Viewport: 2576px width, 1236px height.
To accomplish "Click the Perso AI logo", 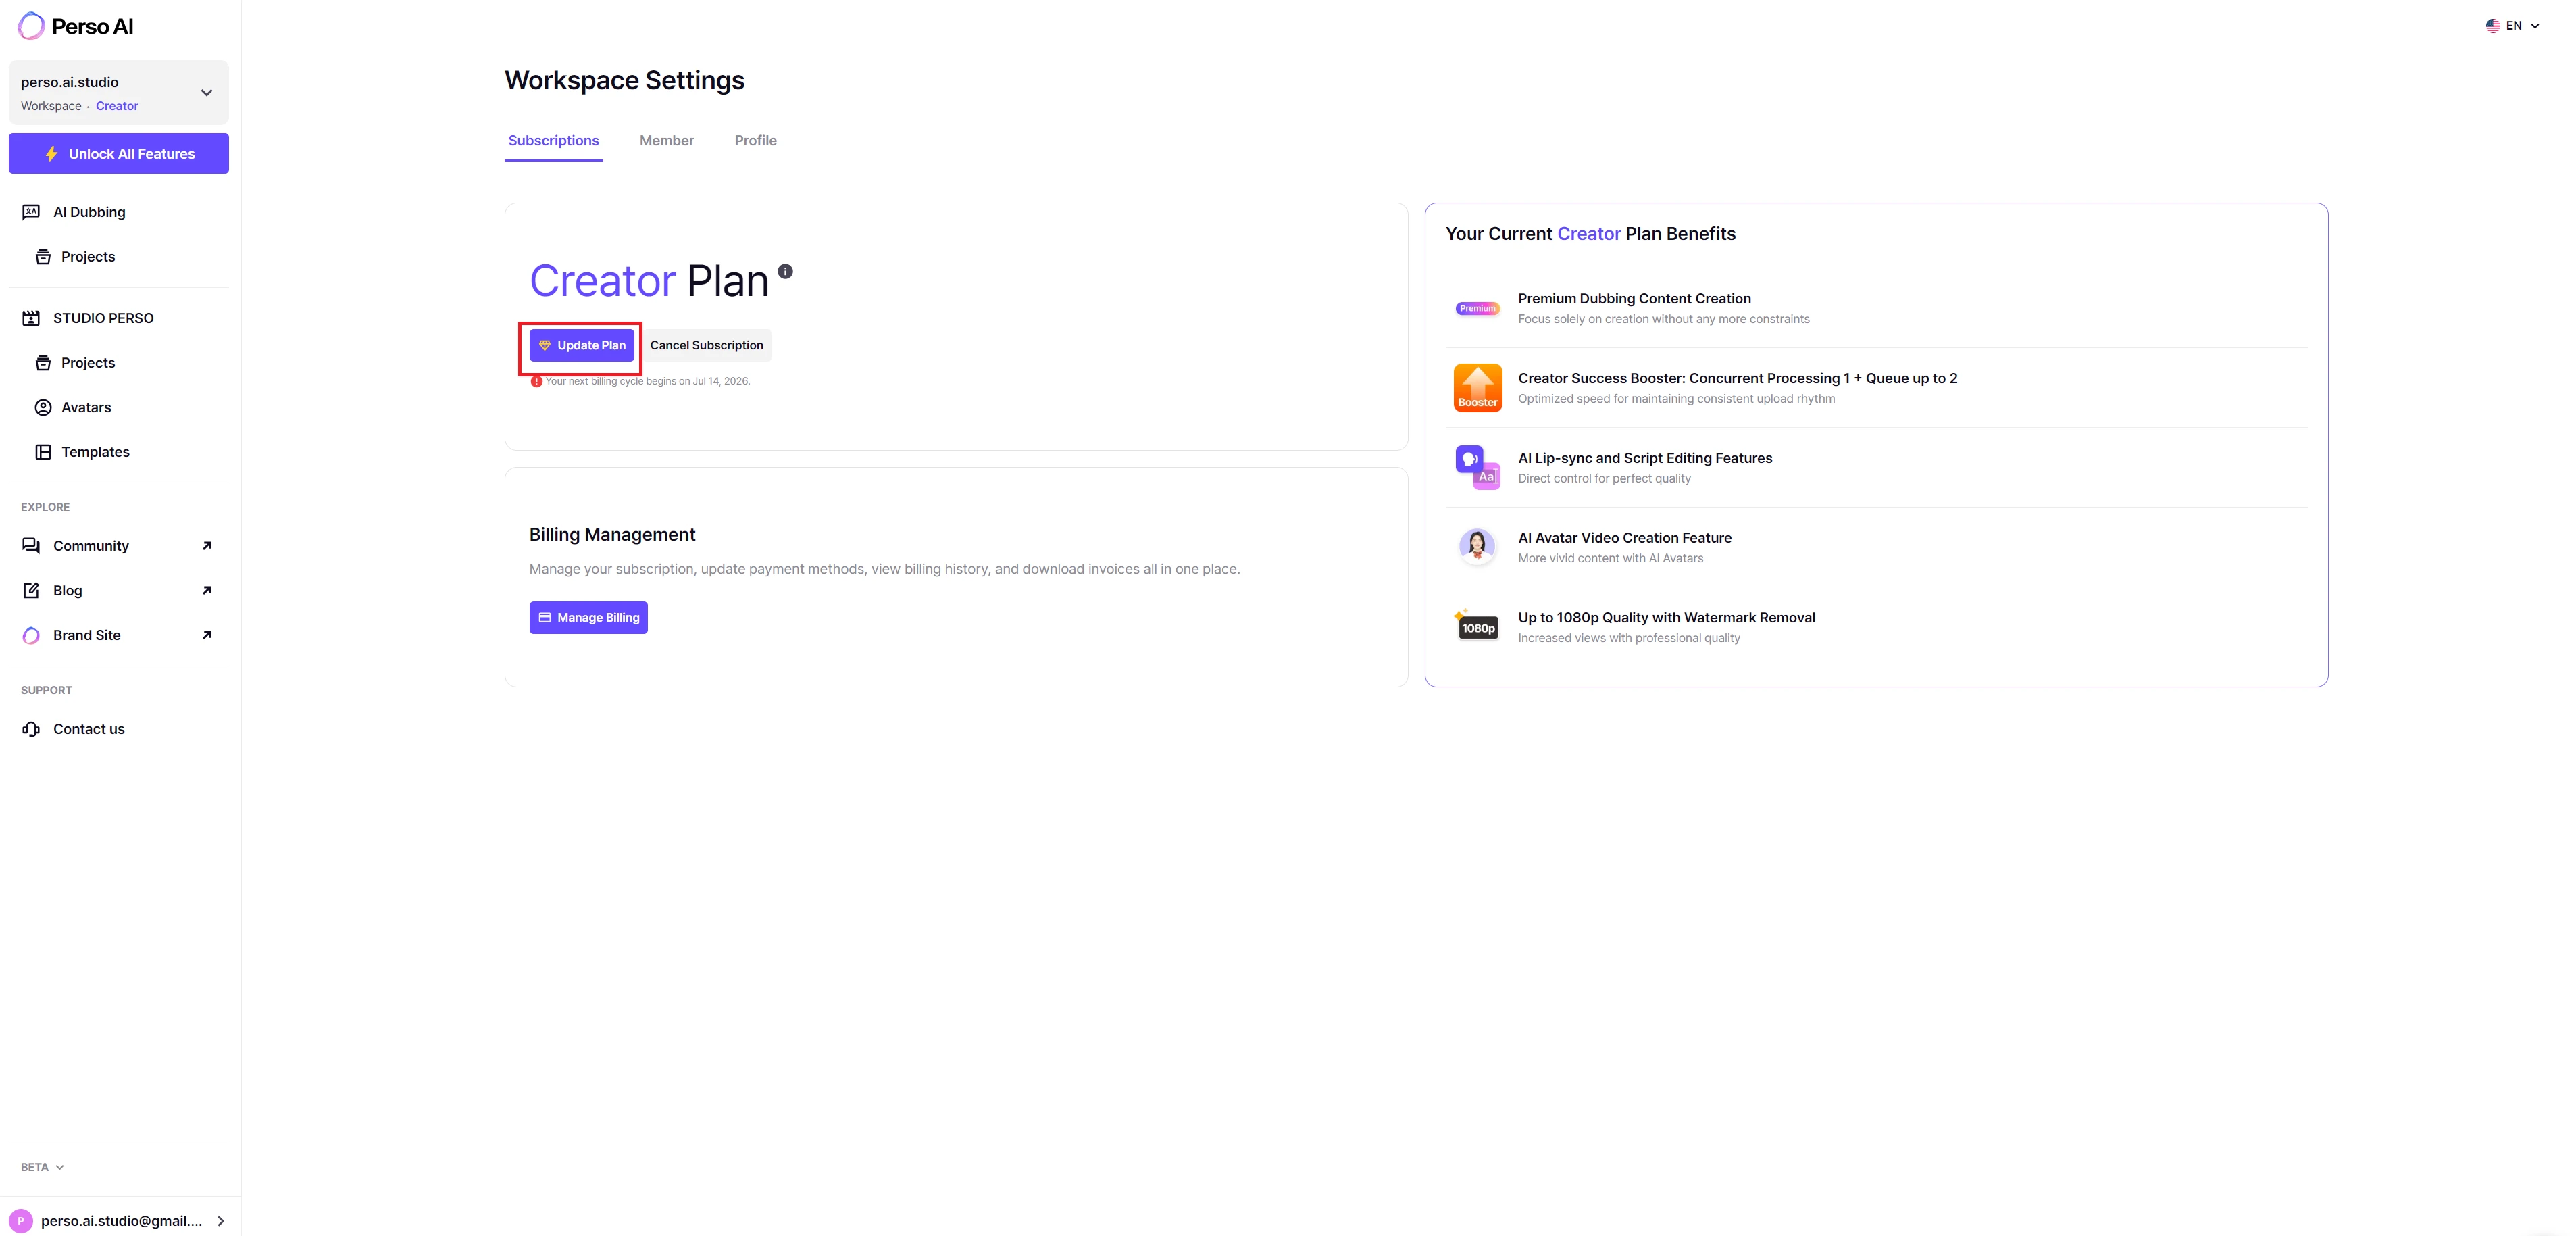I will pos(76,26).
